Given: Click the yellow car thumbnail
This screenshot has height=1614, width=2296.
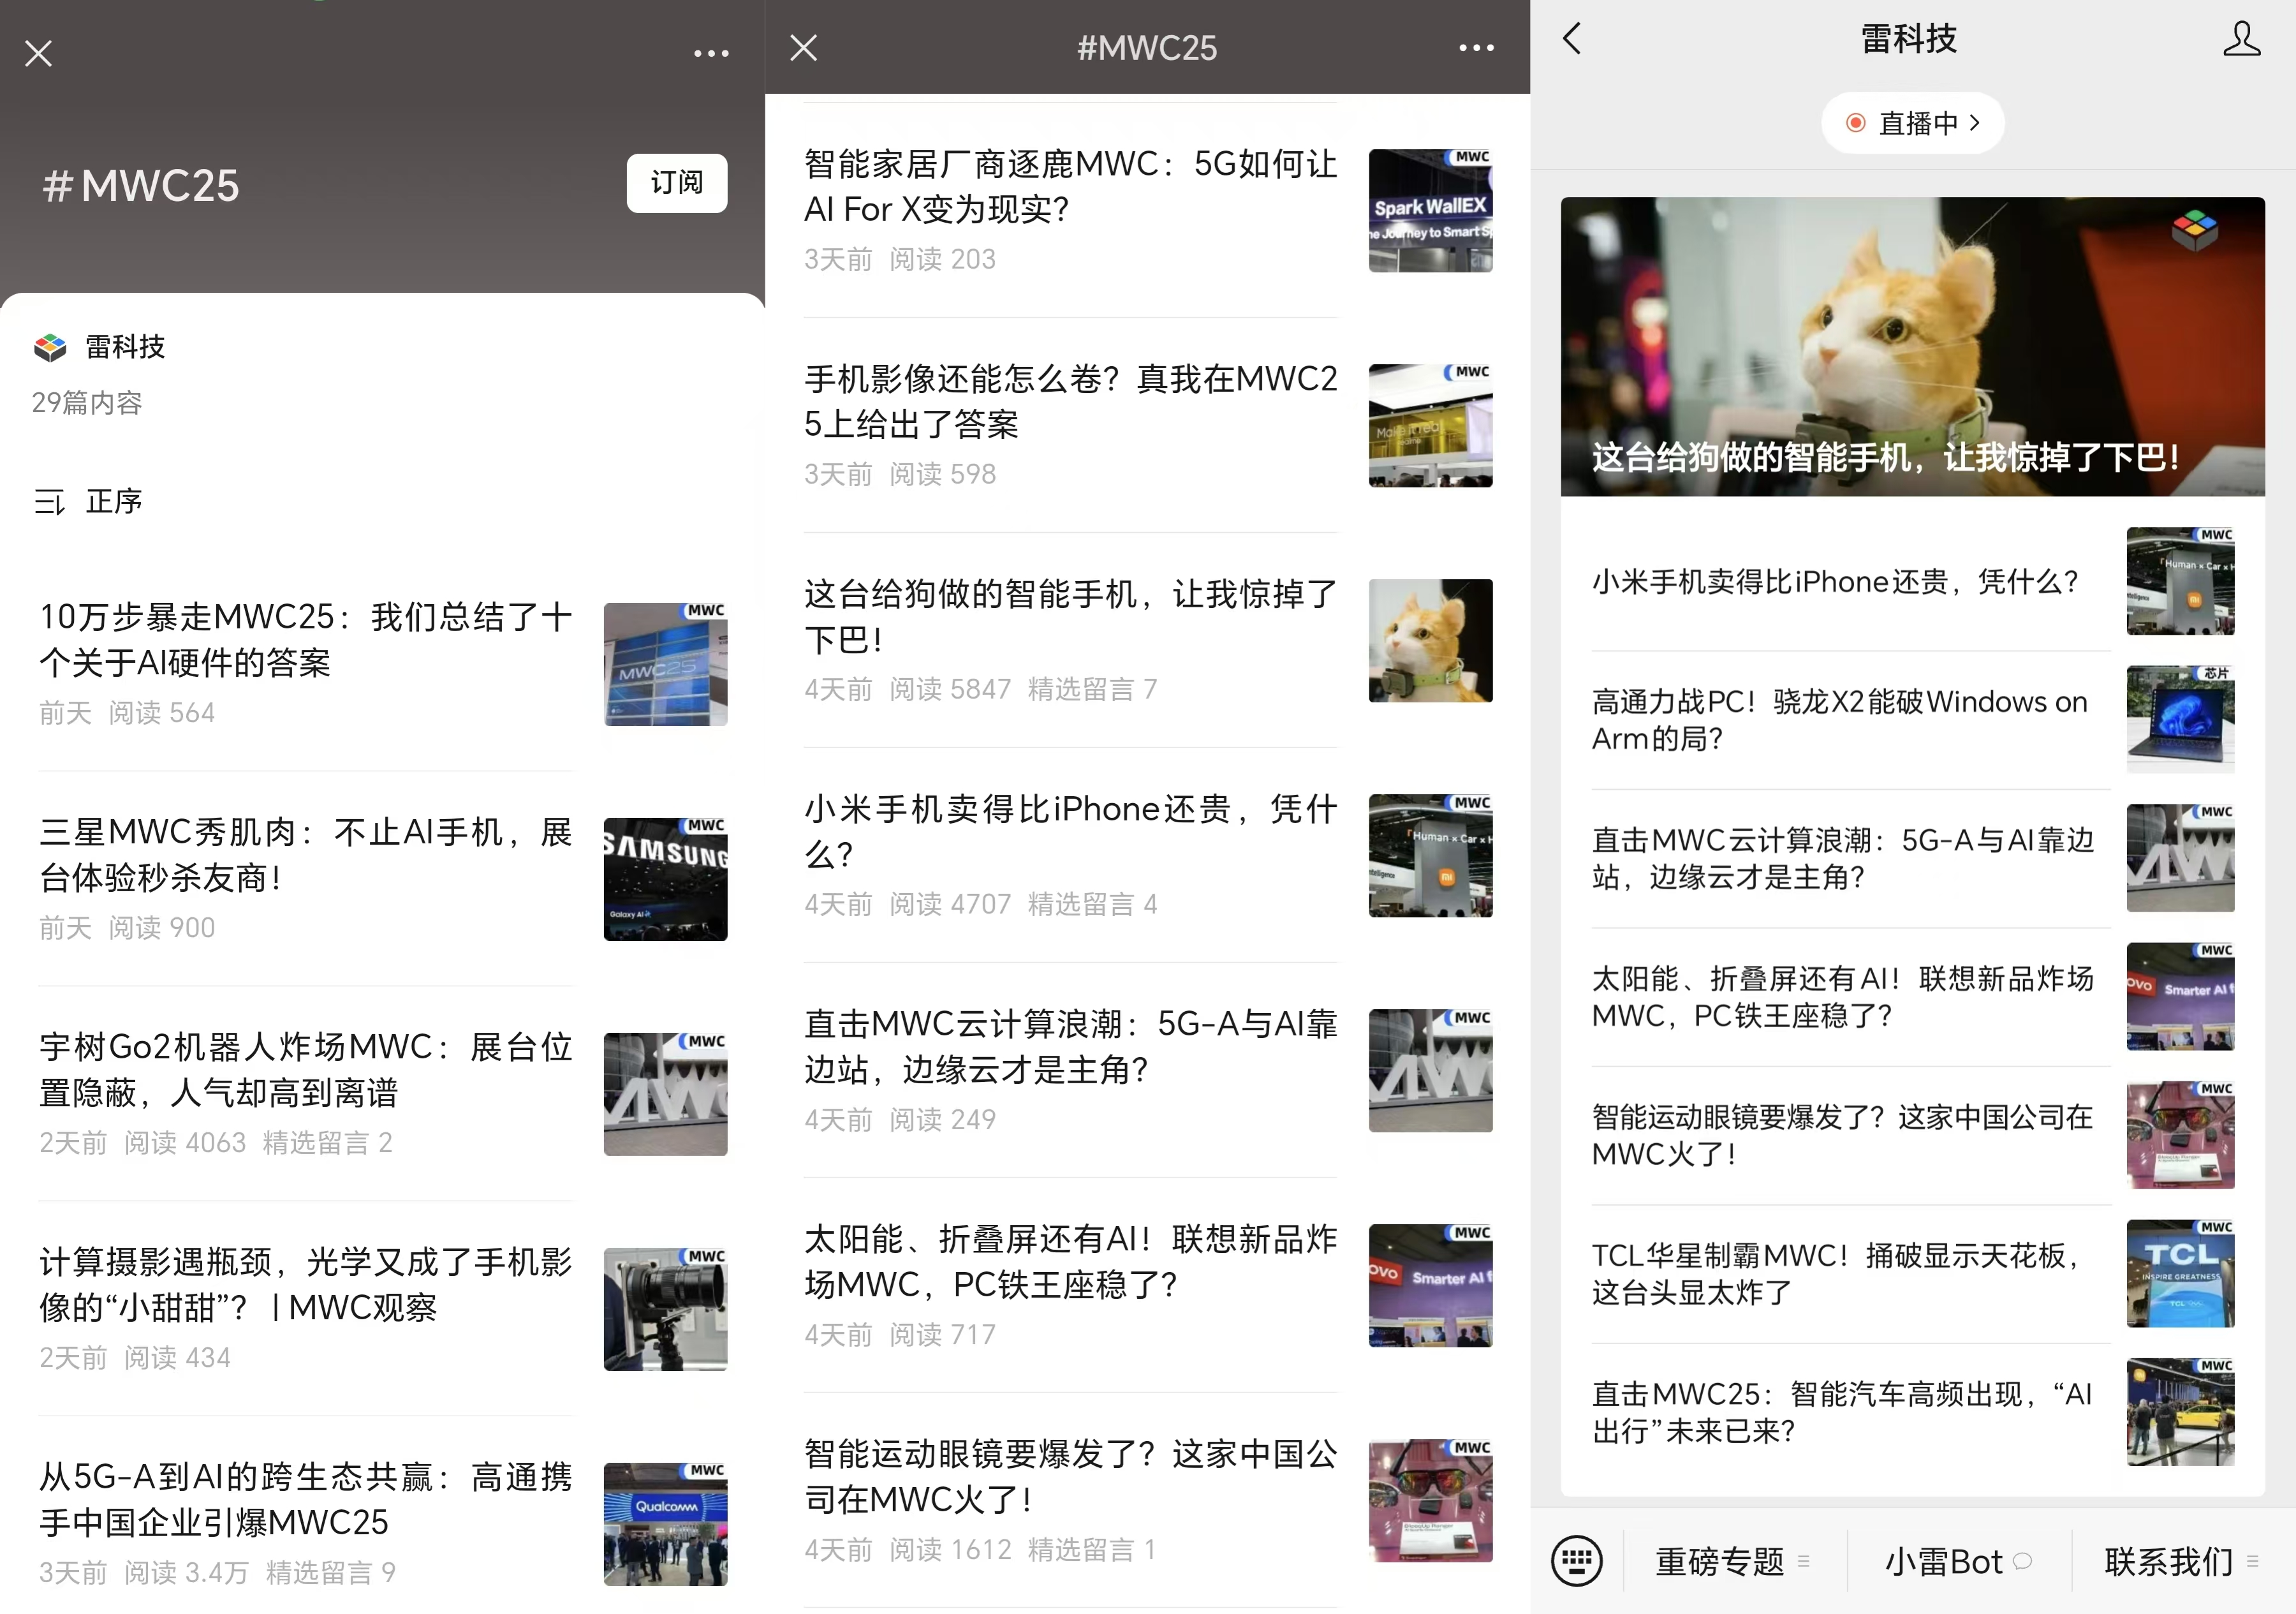Looking at the screenshot, I should tap(2180, 1412).
